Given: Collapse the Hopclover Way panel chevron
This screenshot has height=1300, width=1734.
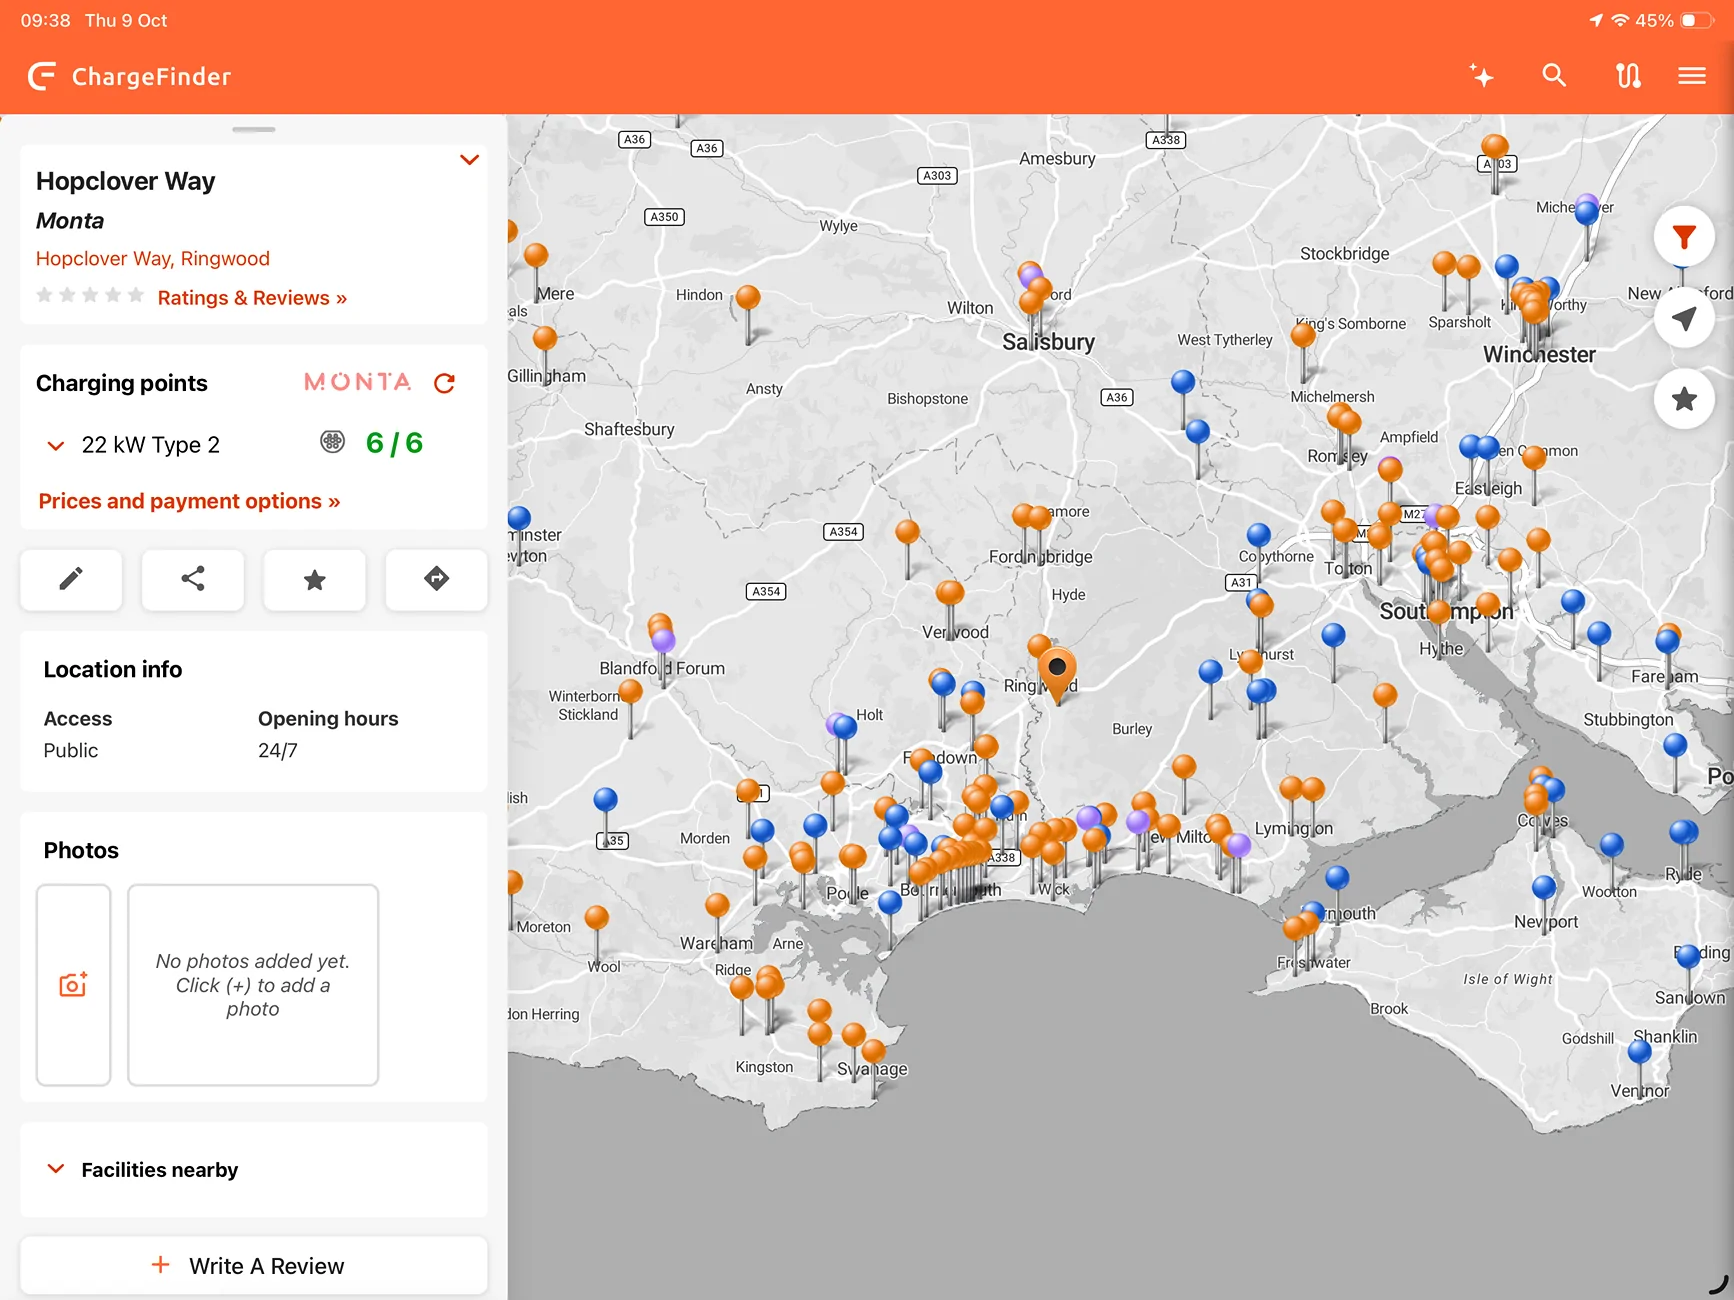Looking at the screenshot, I should [x=469, y=160].
